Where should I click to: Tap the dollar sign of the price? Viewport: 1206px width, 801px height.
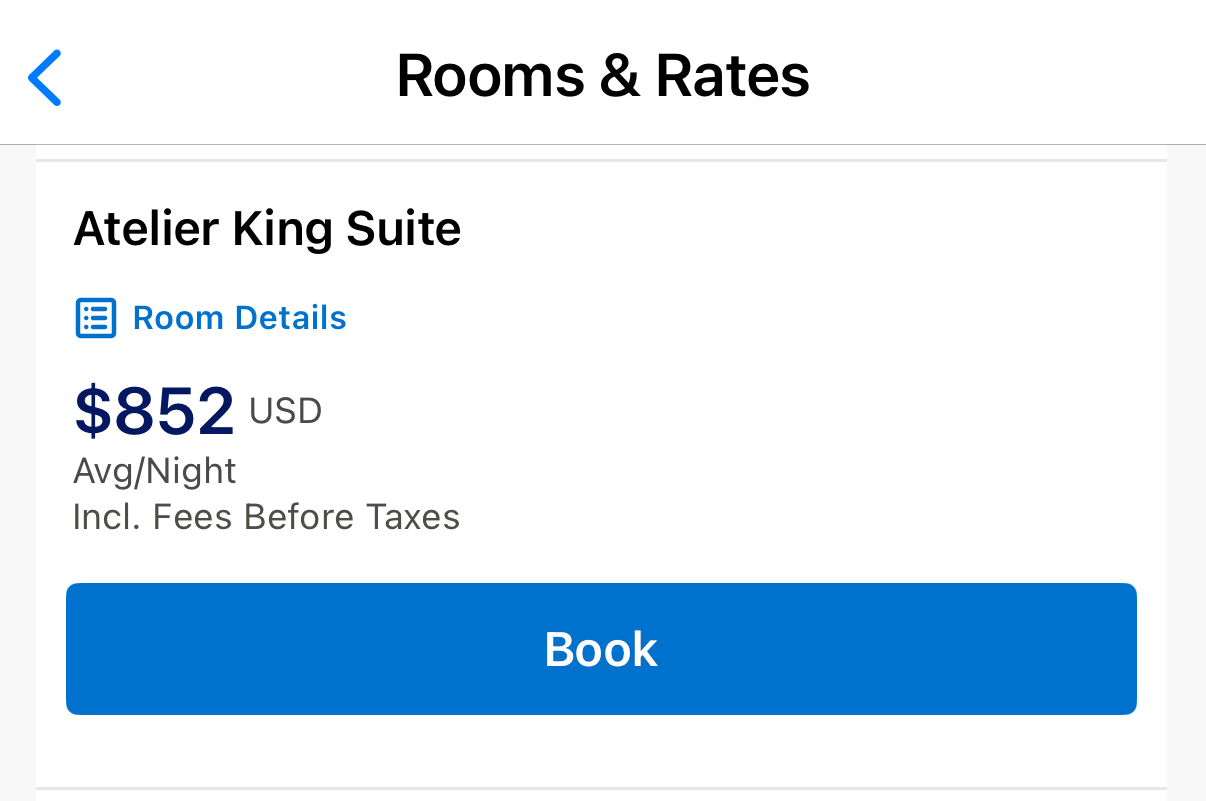click(x=92, y=411)
